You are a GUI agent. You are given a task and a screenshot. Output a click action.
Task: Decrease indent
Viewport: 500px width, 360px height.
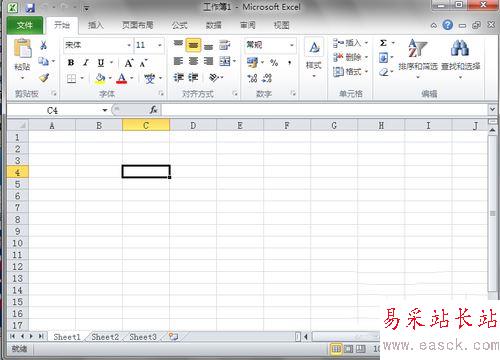[x=178, y=78]
